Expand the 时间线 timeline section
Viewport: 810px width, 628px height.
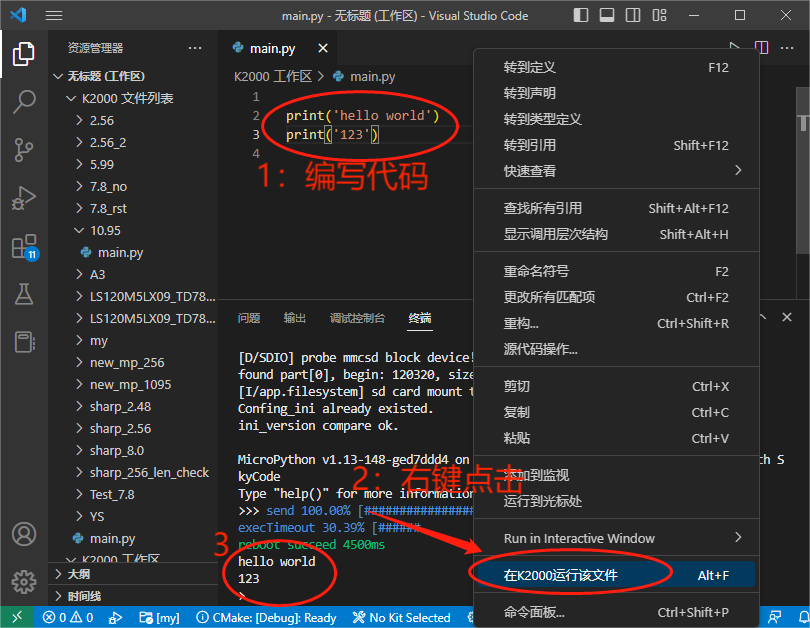[133, 596]
